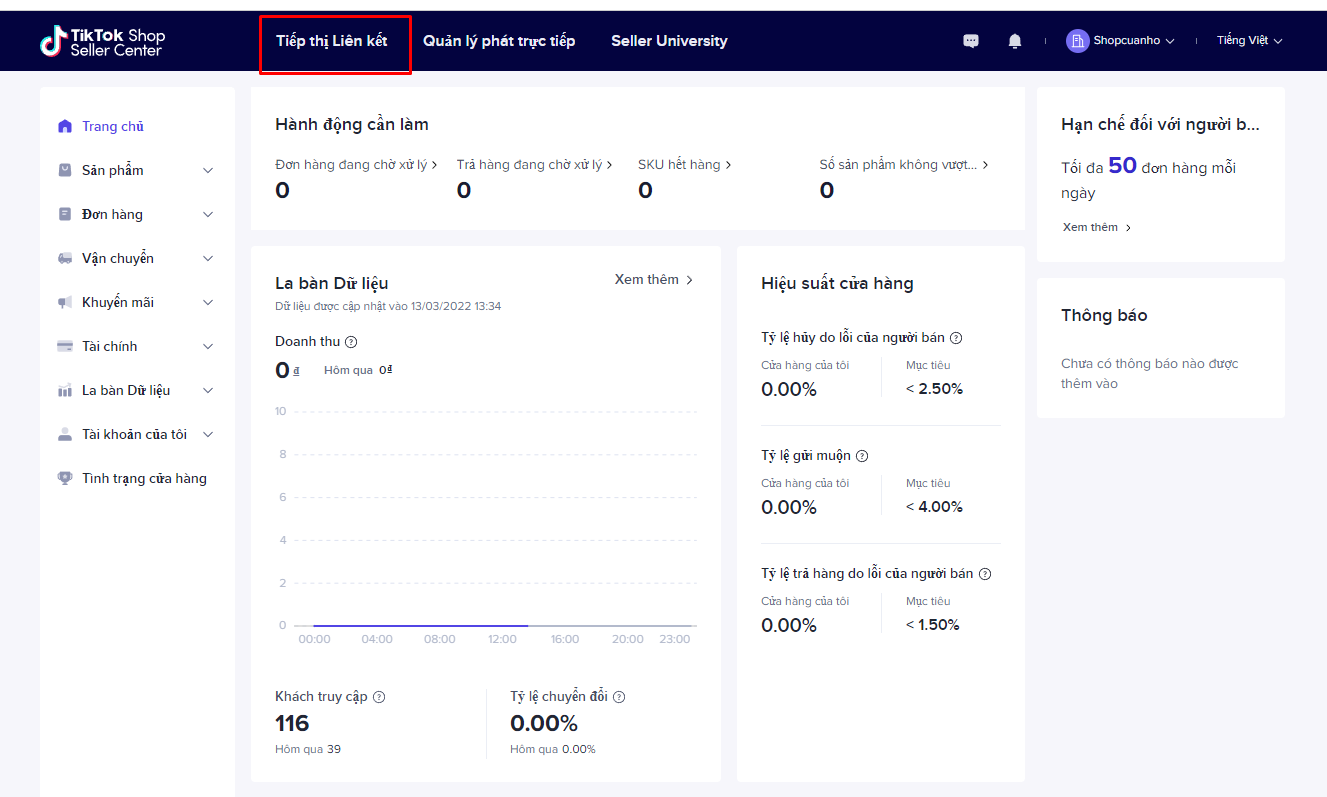Expand the Khuyến mãi menu chevron

click(208, 303)
